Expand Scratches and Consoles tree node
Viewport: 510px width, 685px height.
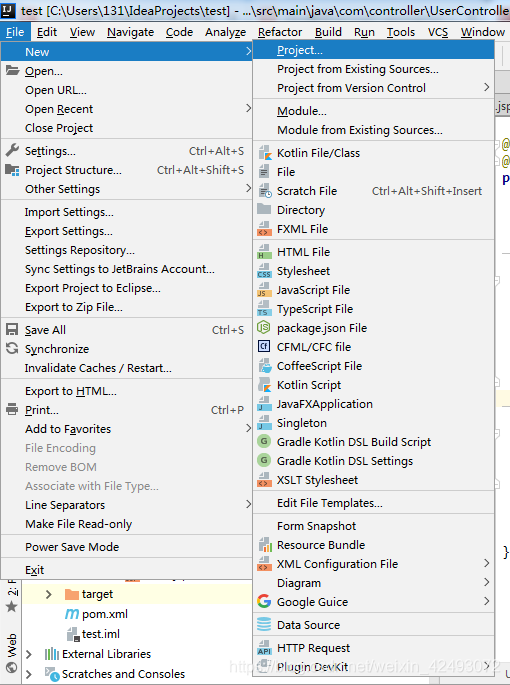(x=29, y=674)
